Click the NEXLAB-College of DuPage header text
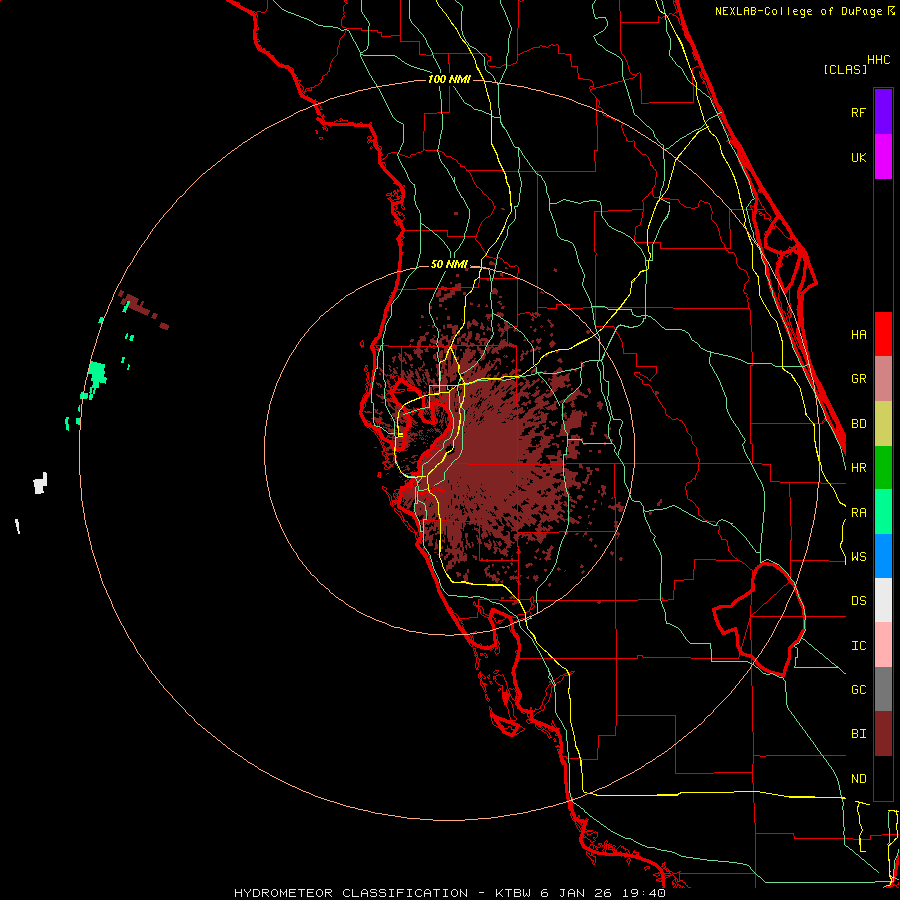 pos(798,11)
